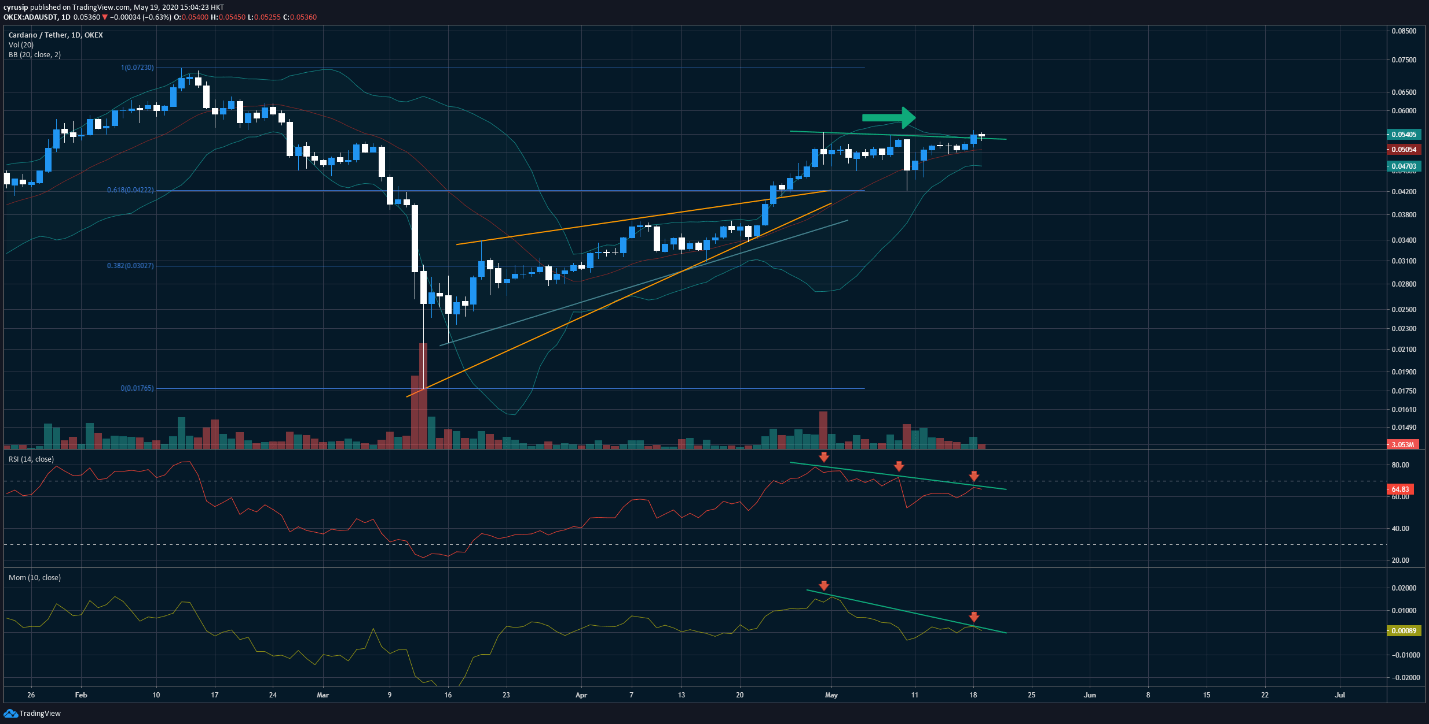Click the 0.03800 price axis label
The height and width of the screenshot is (724, 1429).
tap(1404, 214)
